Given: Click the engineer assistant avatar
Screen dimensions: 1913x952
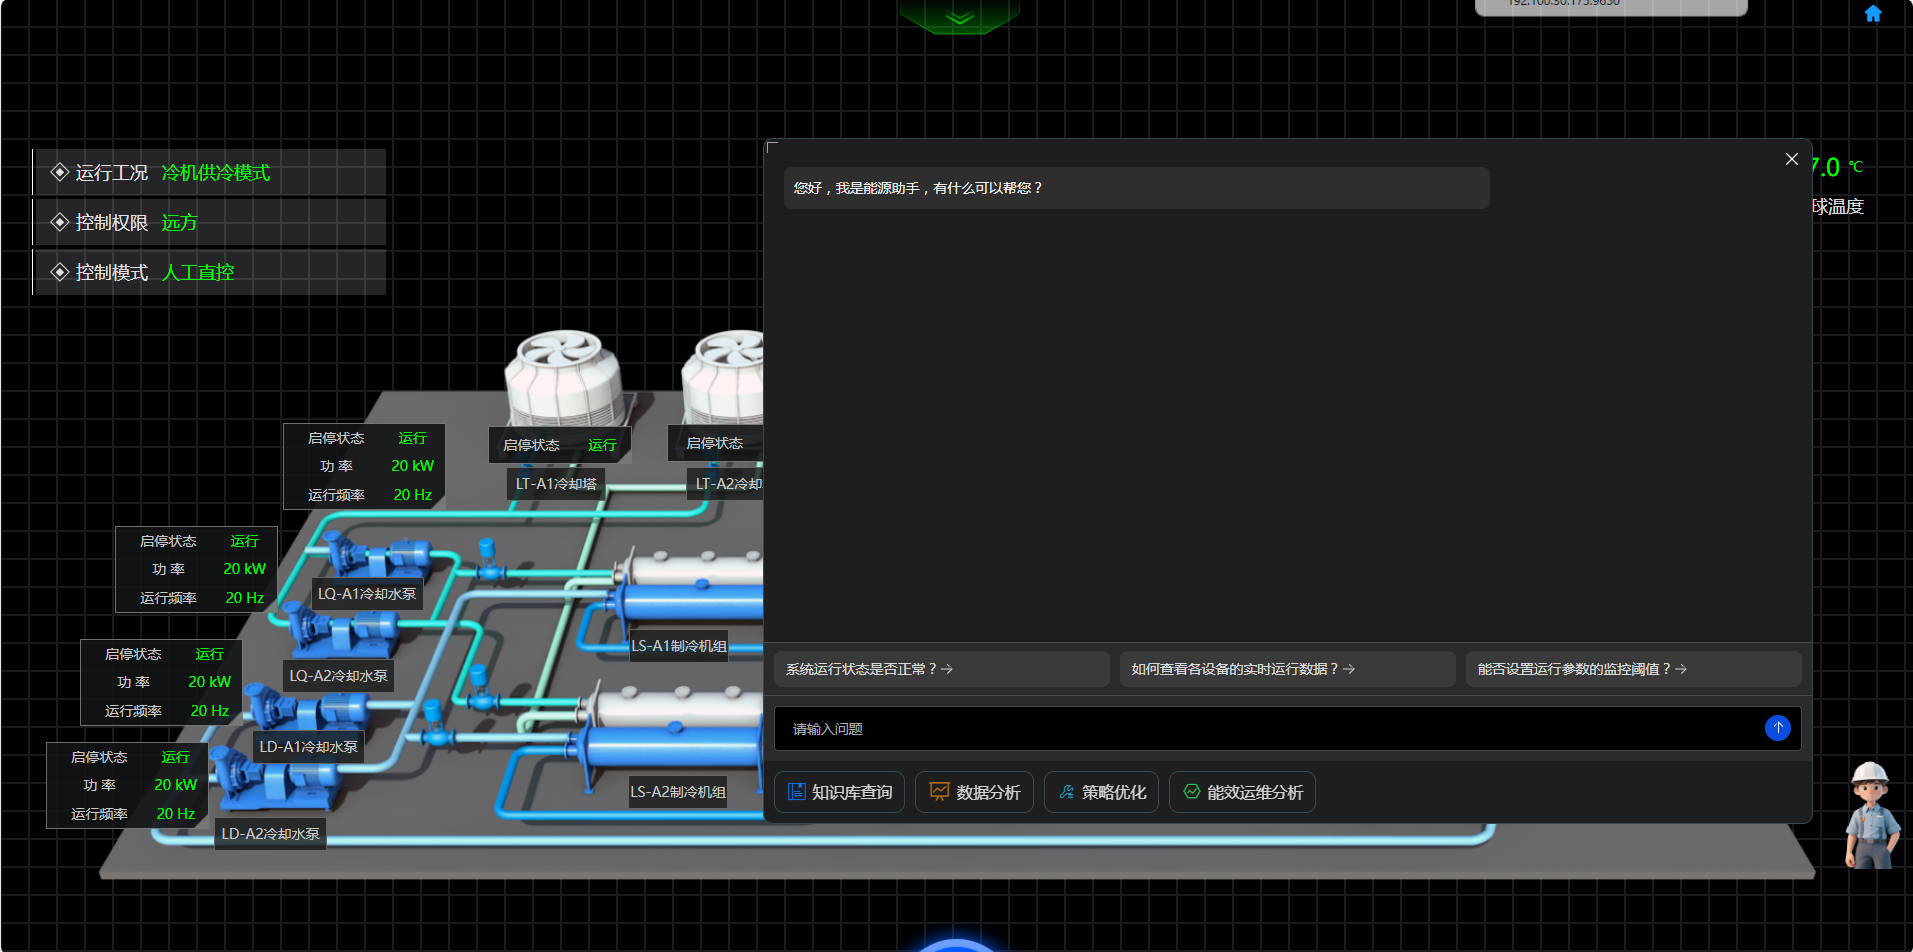Looking at the screenshot, I should pos(1870,816).
